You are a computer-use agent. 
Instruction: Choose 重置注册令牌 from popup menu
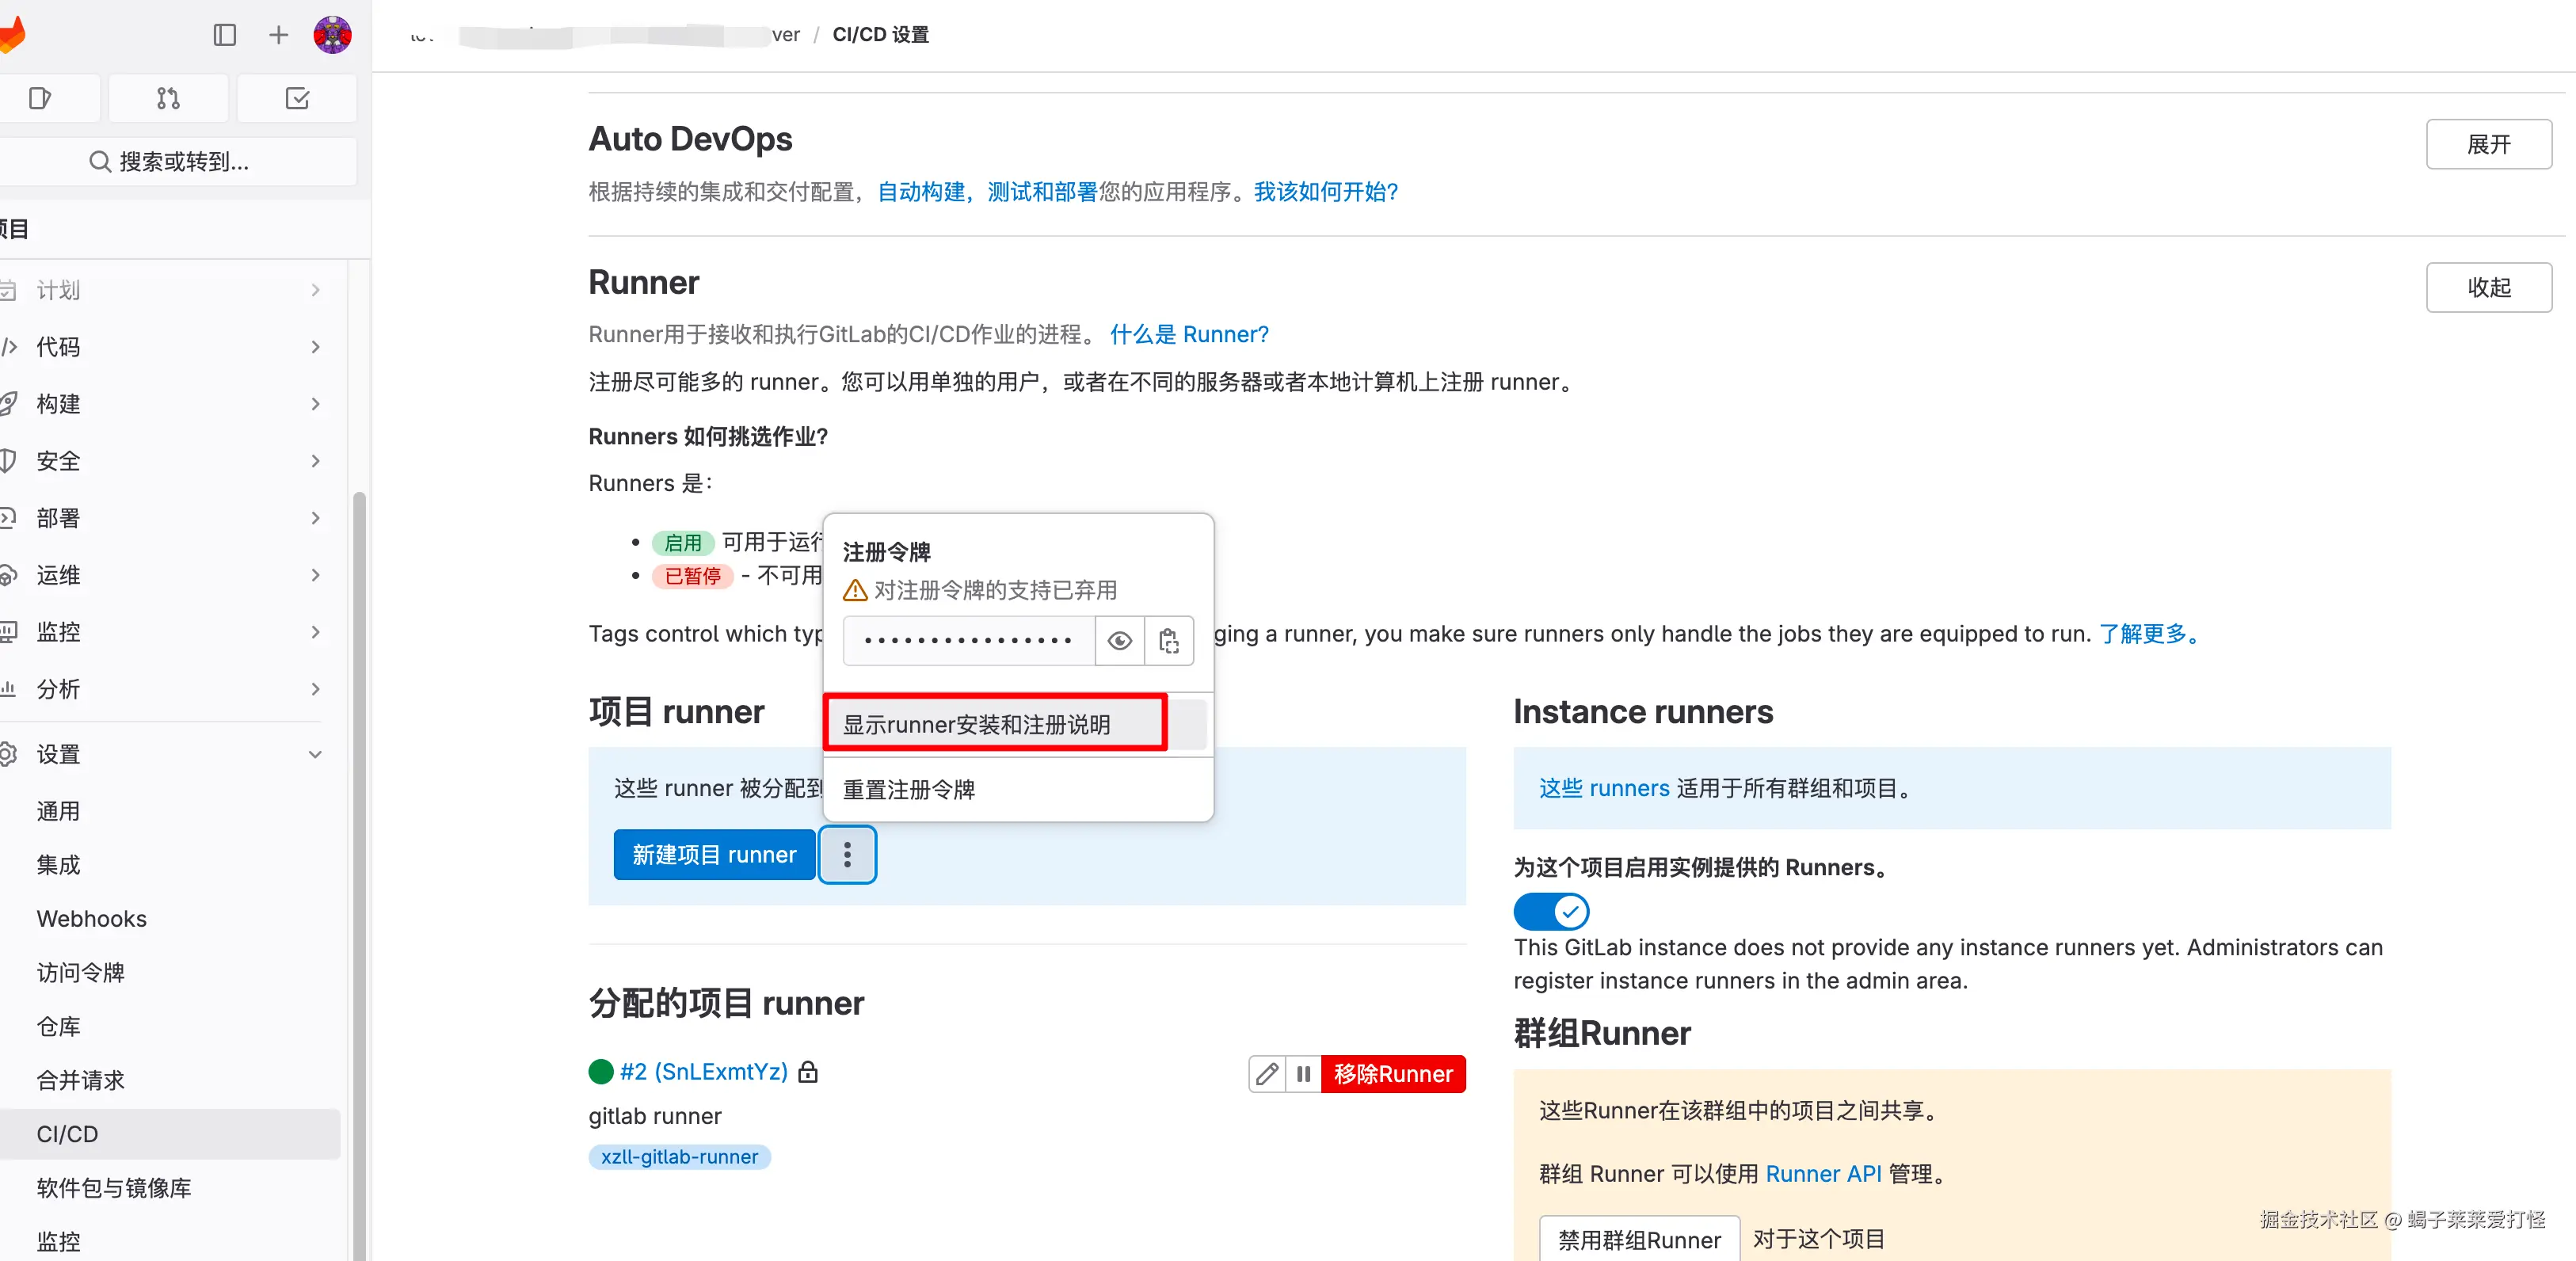[x=908, y=790]
